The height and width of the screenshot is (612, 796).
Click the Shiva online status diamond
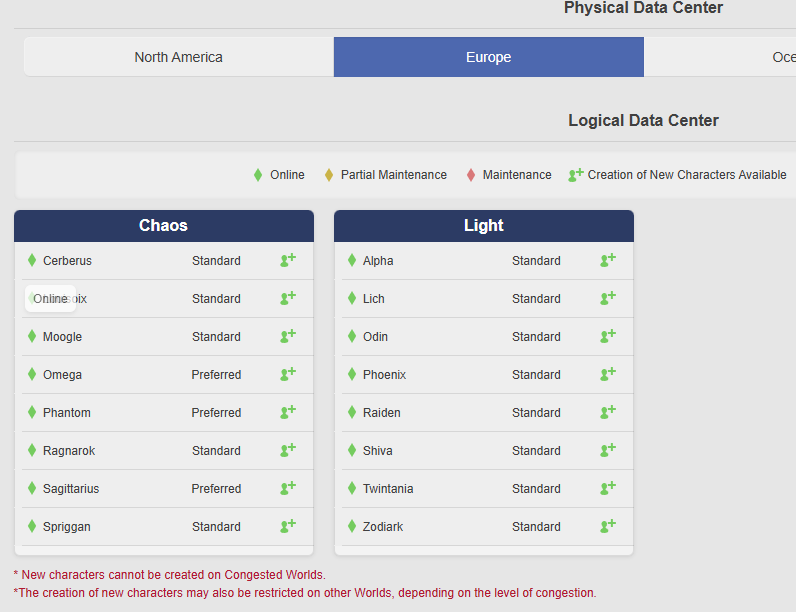(x=352, y=450)
